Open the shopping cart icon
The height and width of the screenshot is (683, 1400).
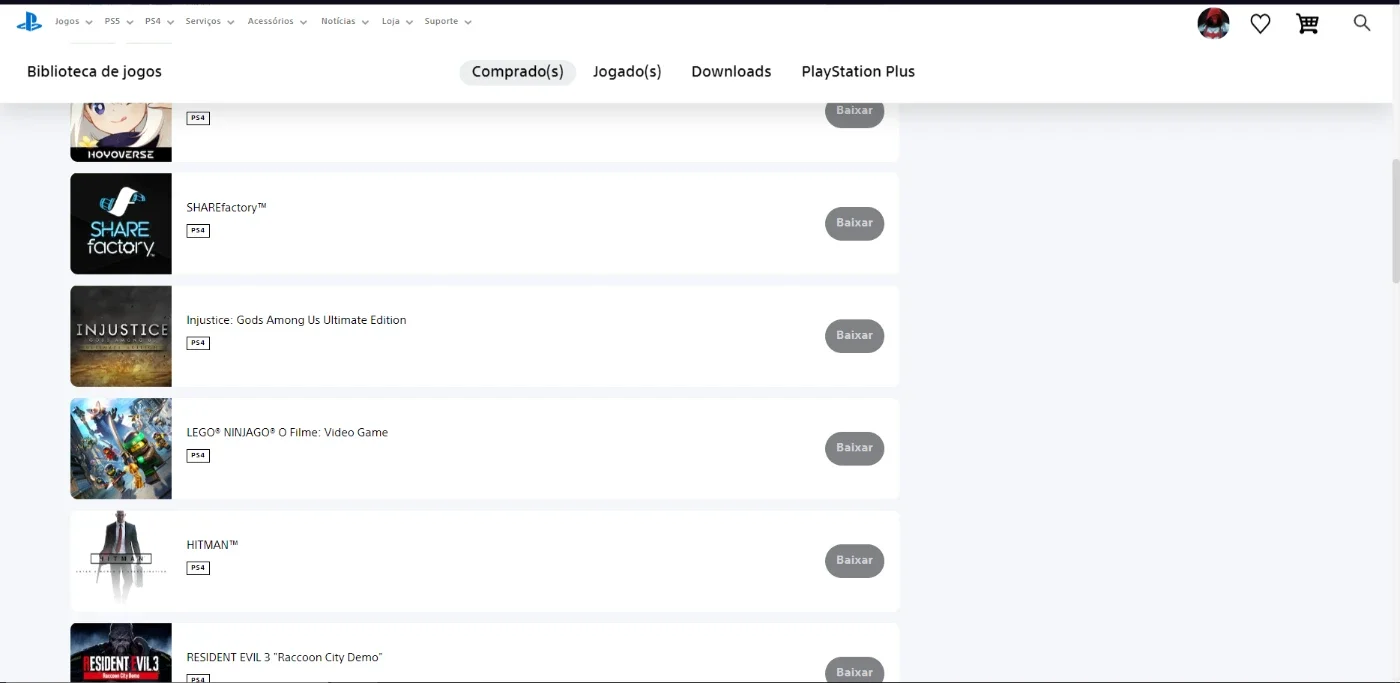point(1307,23)
